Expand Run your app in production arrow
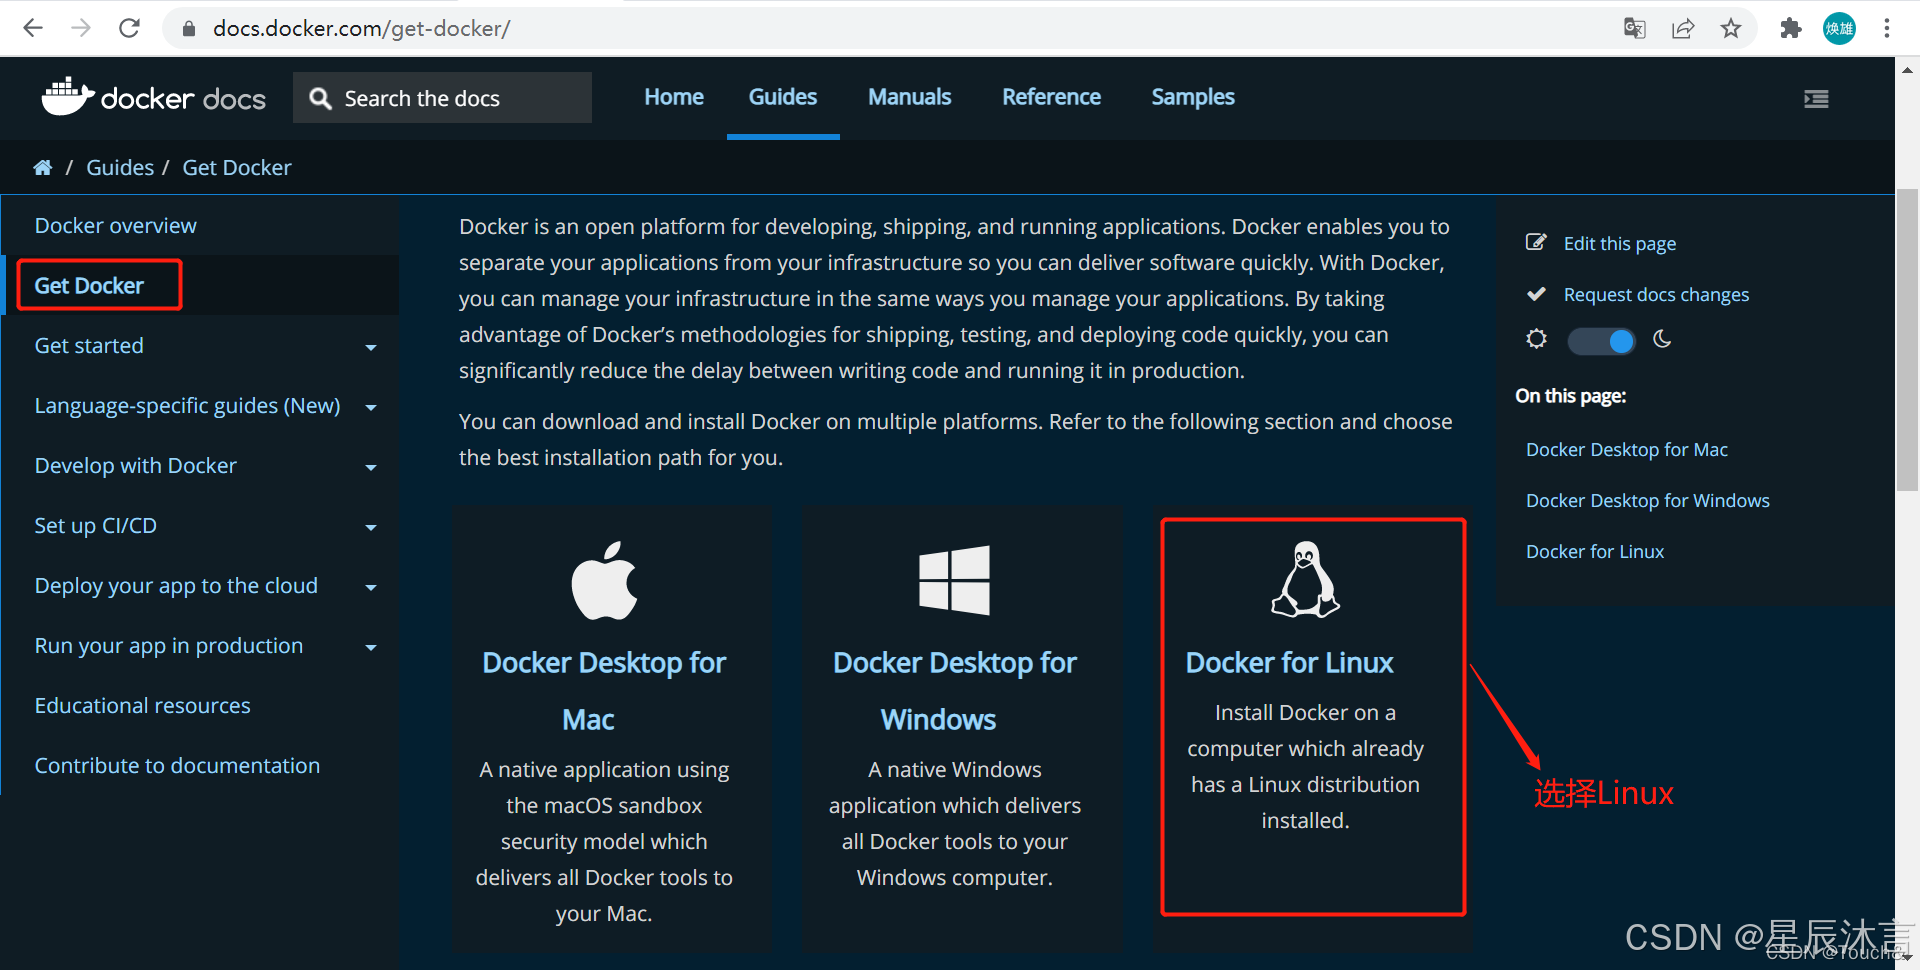The image size is (1920, 970). pyautogui.click(x=371, y=647)
